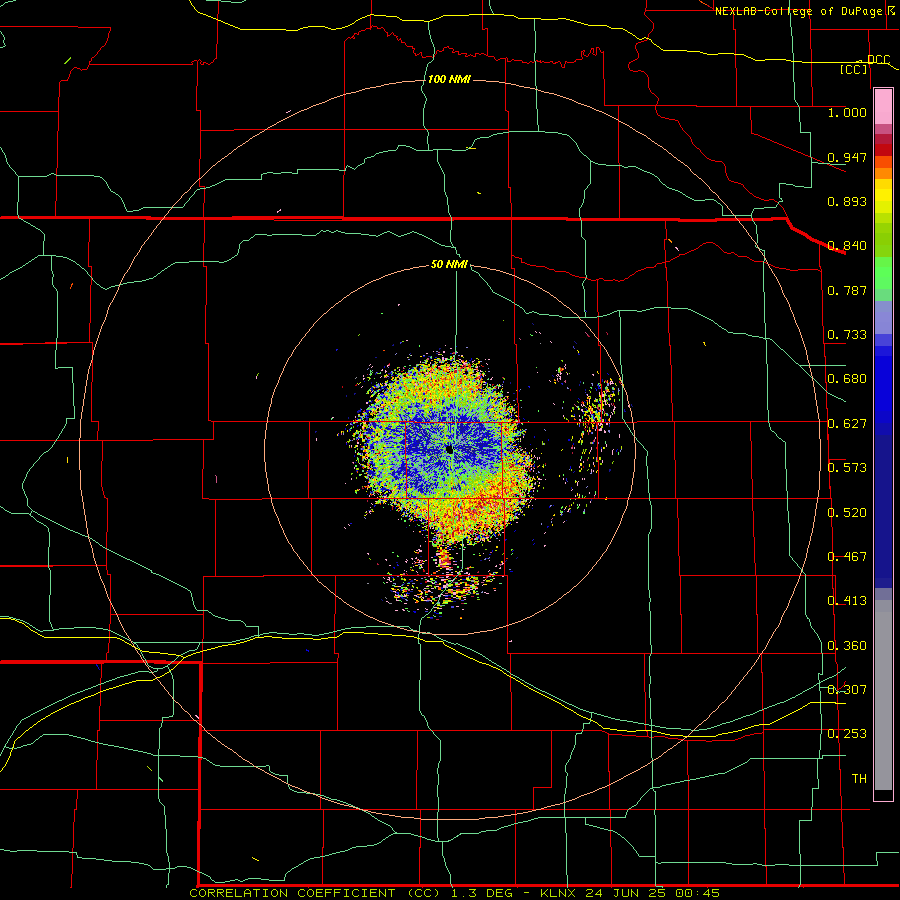Click the 0.840 colorbar value
900x900 pixels.
tap(847, 246)
